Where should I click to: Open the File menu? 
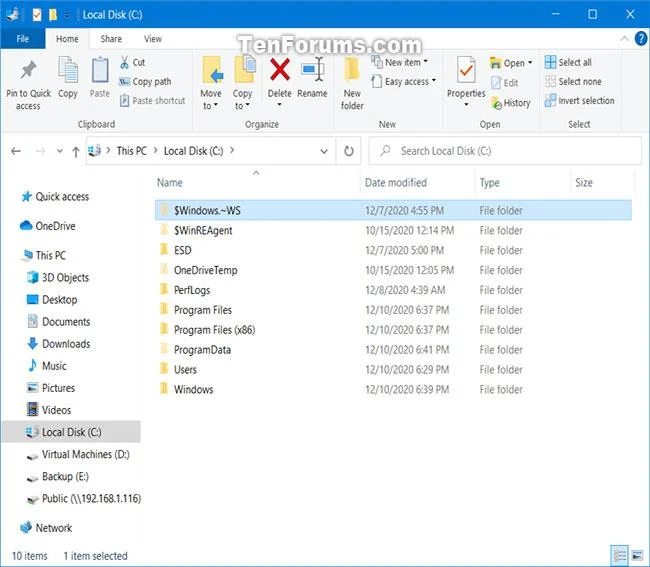pyautogui.click(x=22, y=39)
